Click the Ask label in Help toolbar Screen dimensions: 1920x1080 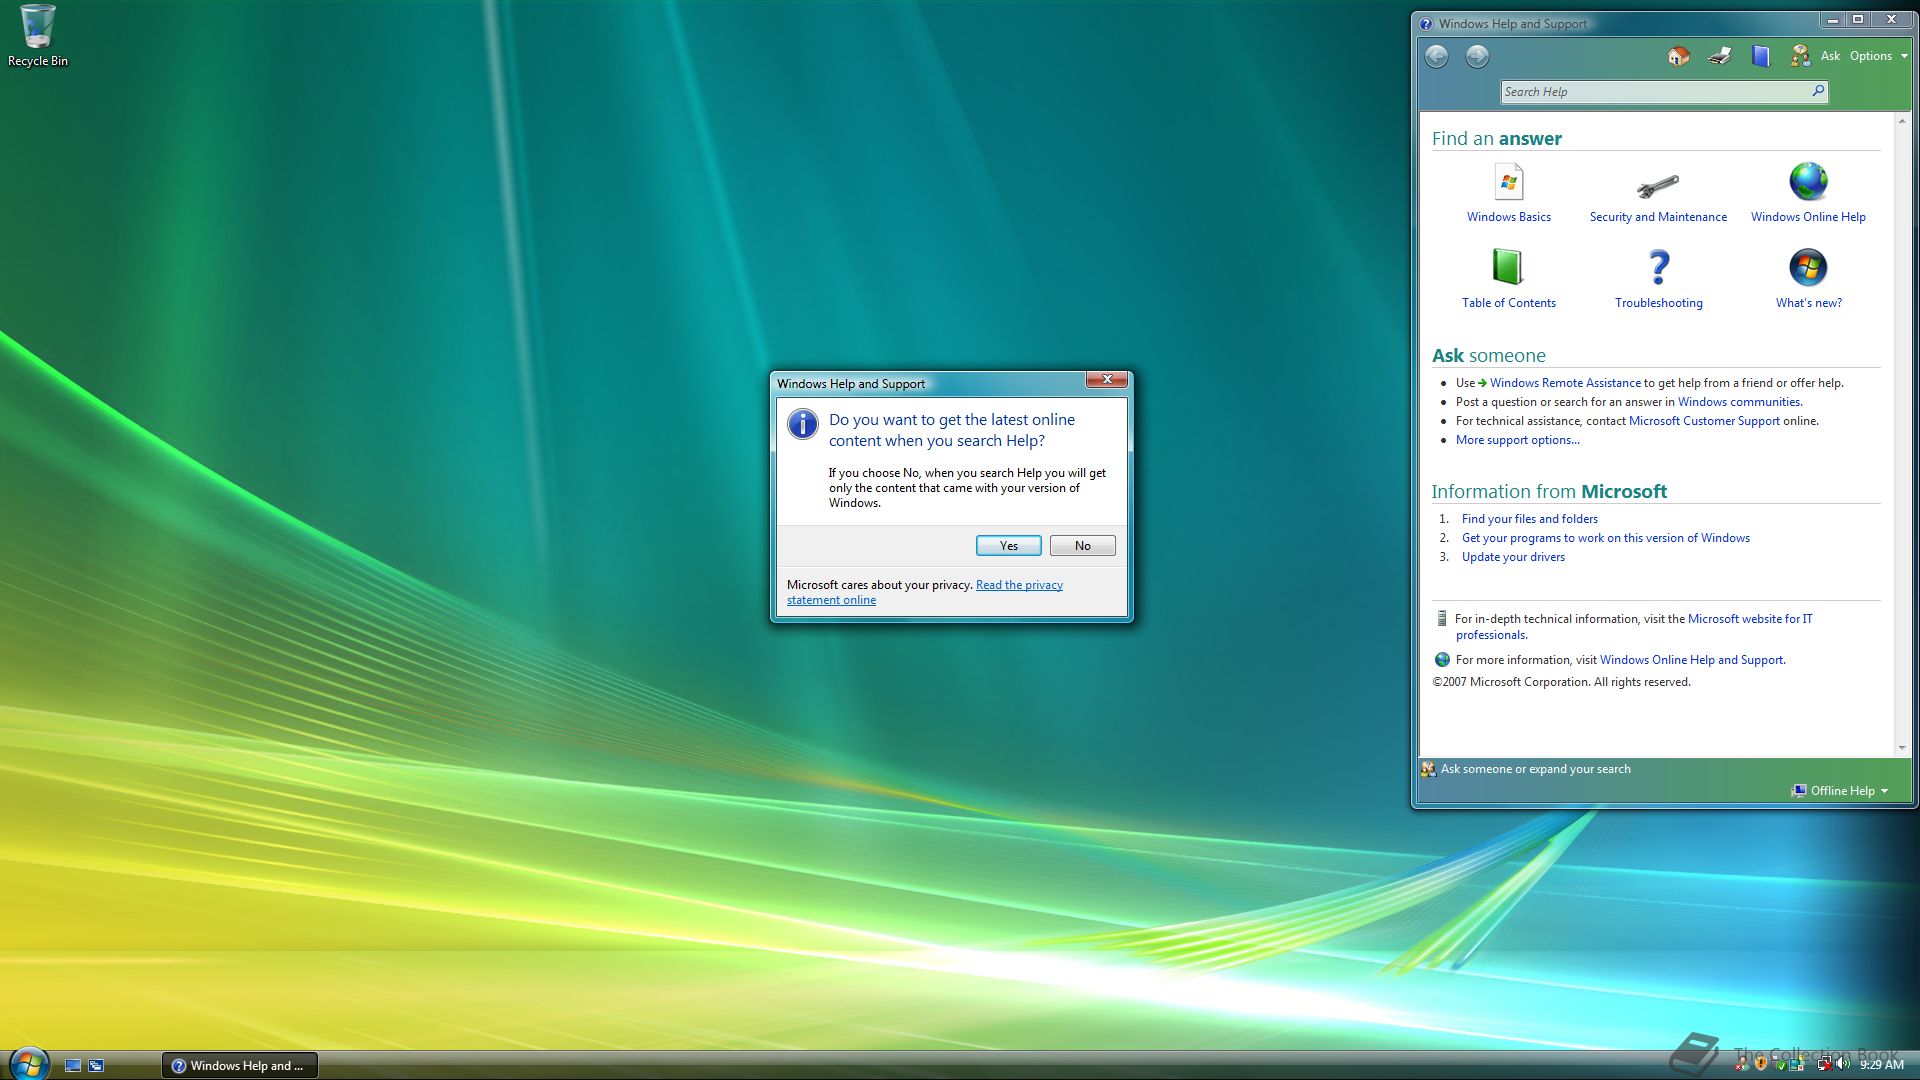click(x=1830, y=56)
